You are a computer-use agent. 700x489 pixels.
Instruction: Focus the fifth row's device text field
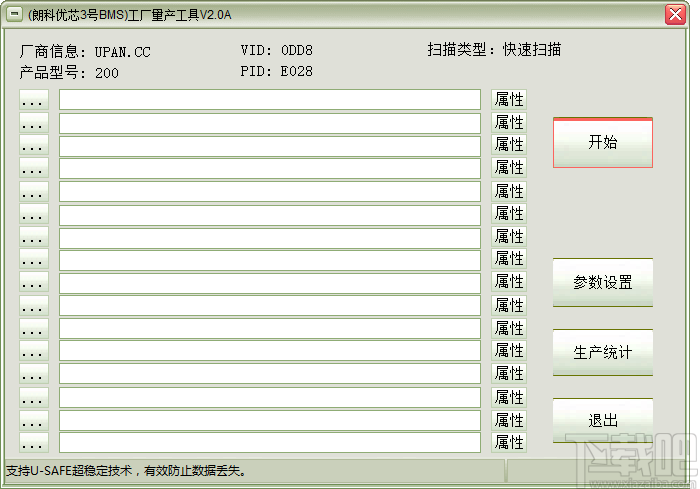click(x=270, y=192)
